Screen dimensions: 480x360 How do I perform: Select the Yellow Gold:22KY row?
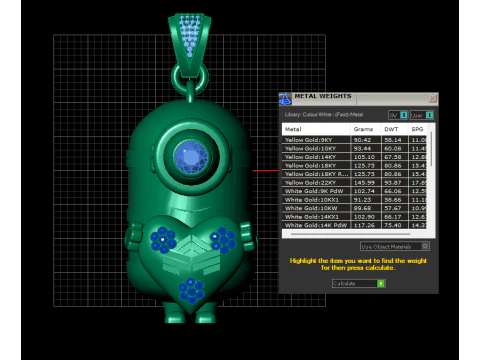354,183
